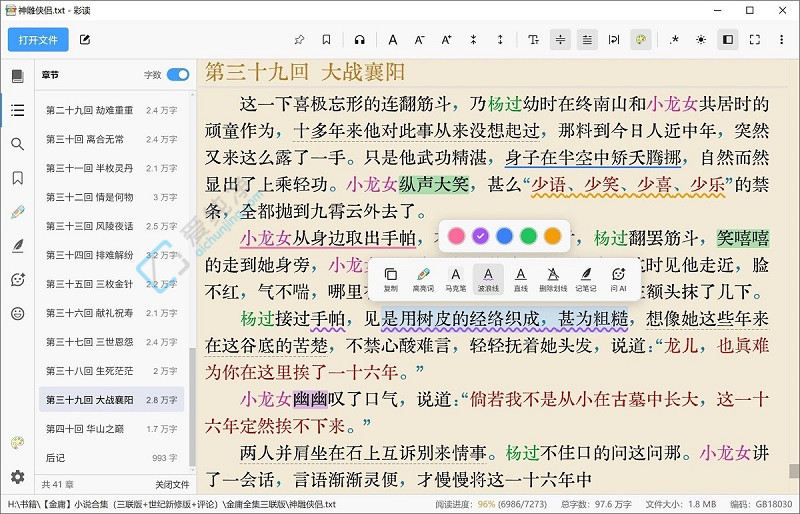Open the feather notes icon in the left sidebar
The image size is (800, 514).
tap(17, 246)
